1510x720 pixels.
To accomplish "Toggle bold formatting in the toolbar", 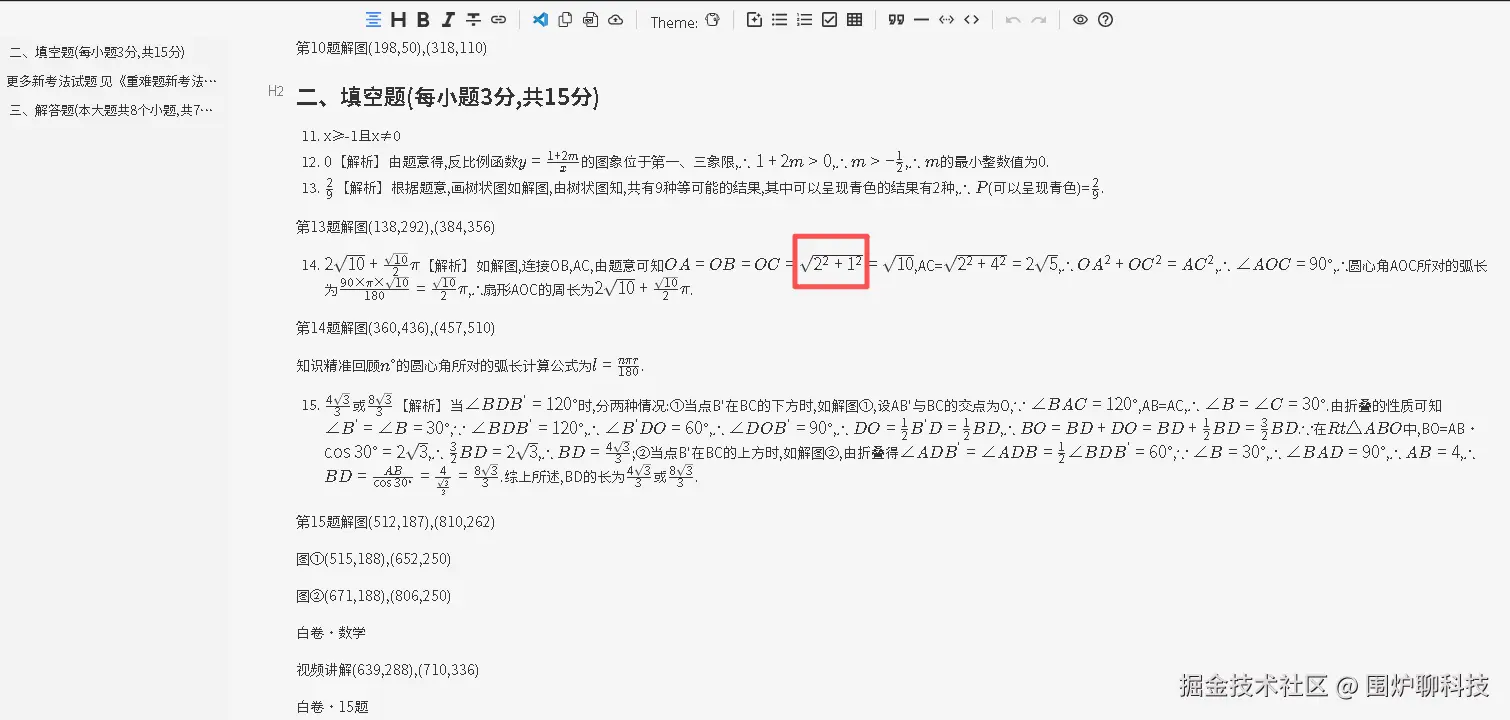I will pyautogui.click(x=422, y=19).
